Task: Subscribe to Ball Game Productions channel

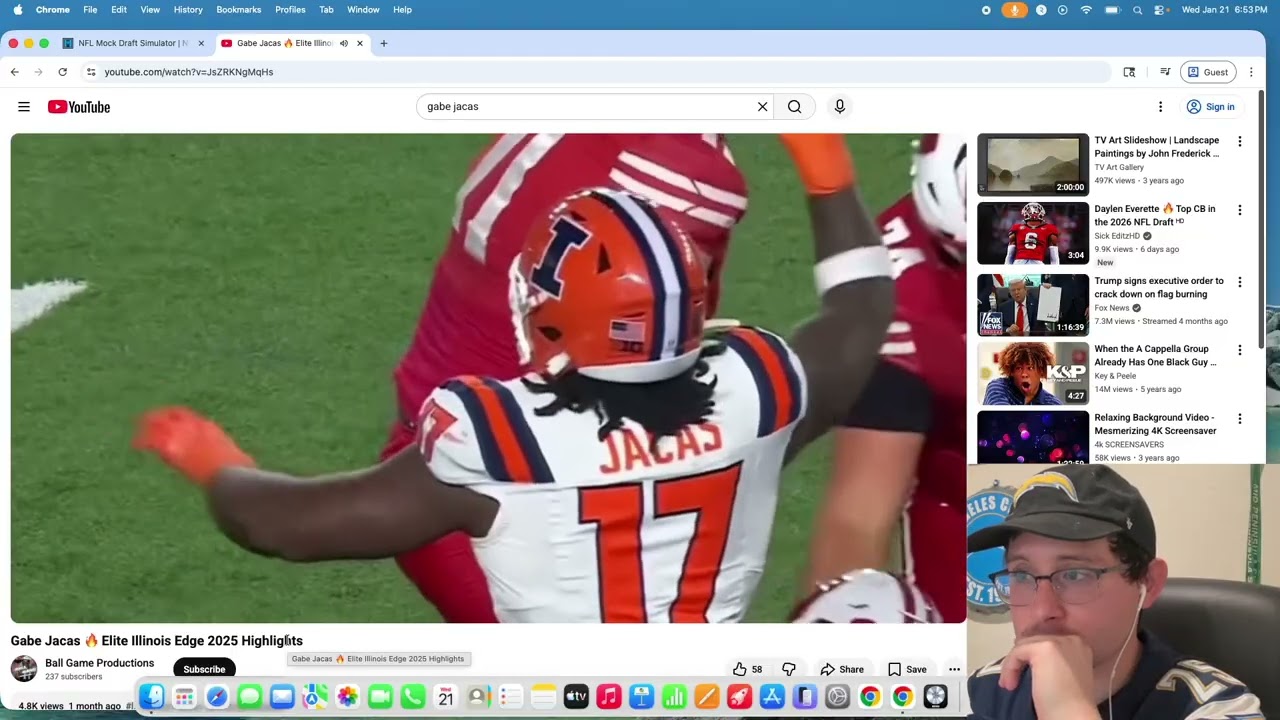Action: pyautogui.click(x=204, y=669)
